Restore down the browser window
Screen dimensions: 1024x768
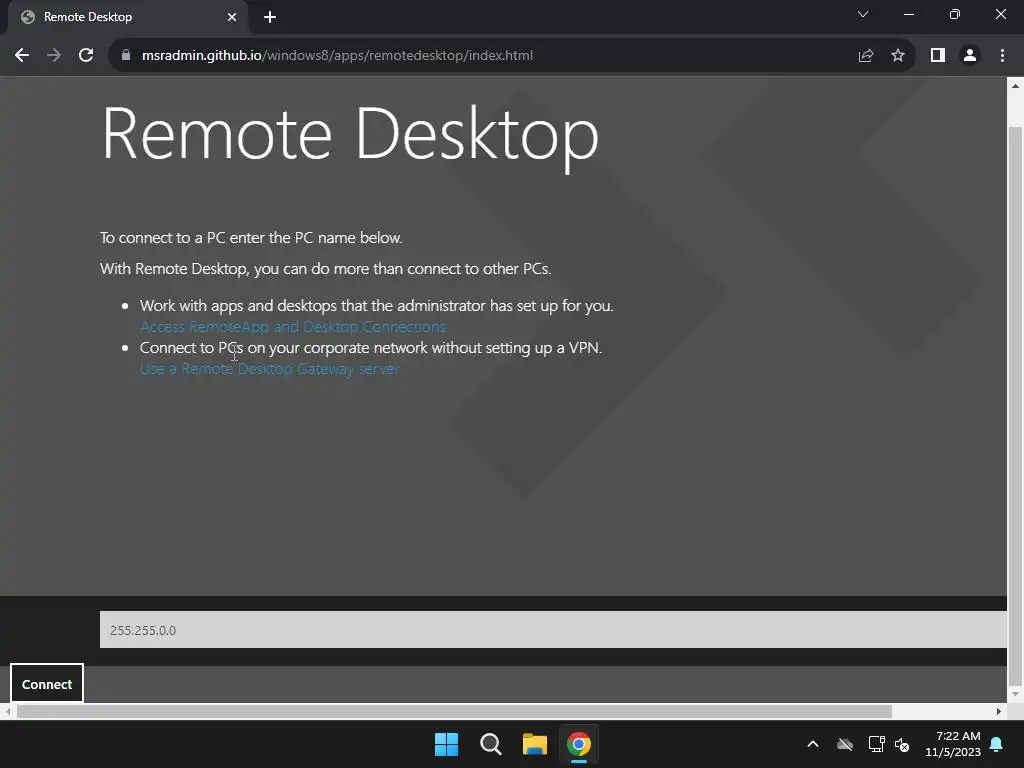click(955, 14)
